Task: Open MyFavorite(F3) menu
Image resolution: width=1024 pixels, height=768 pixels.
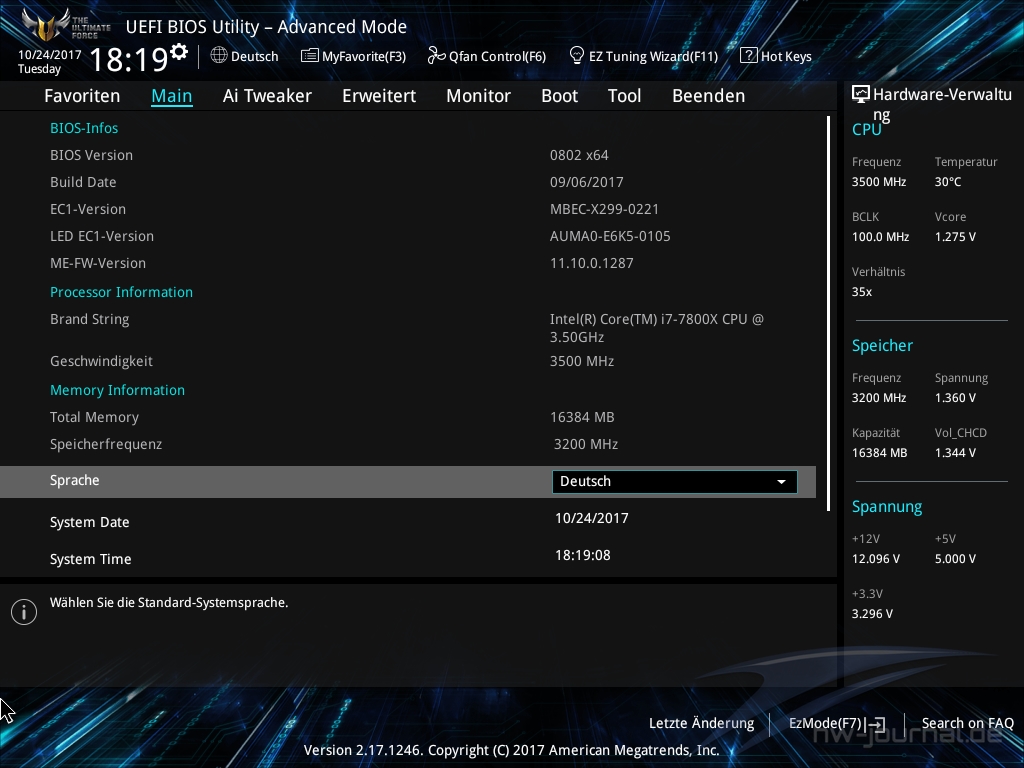Action: (x=353, y=56)
